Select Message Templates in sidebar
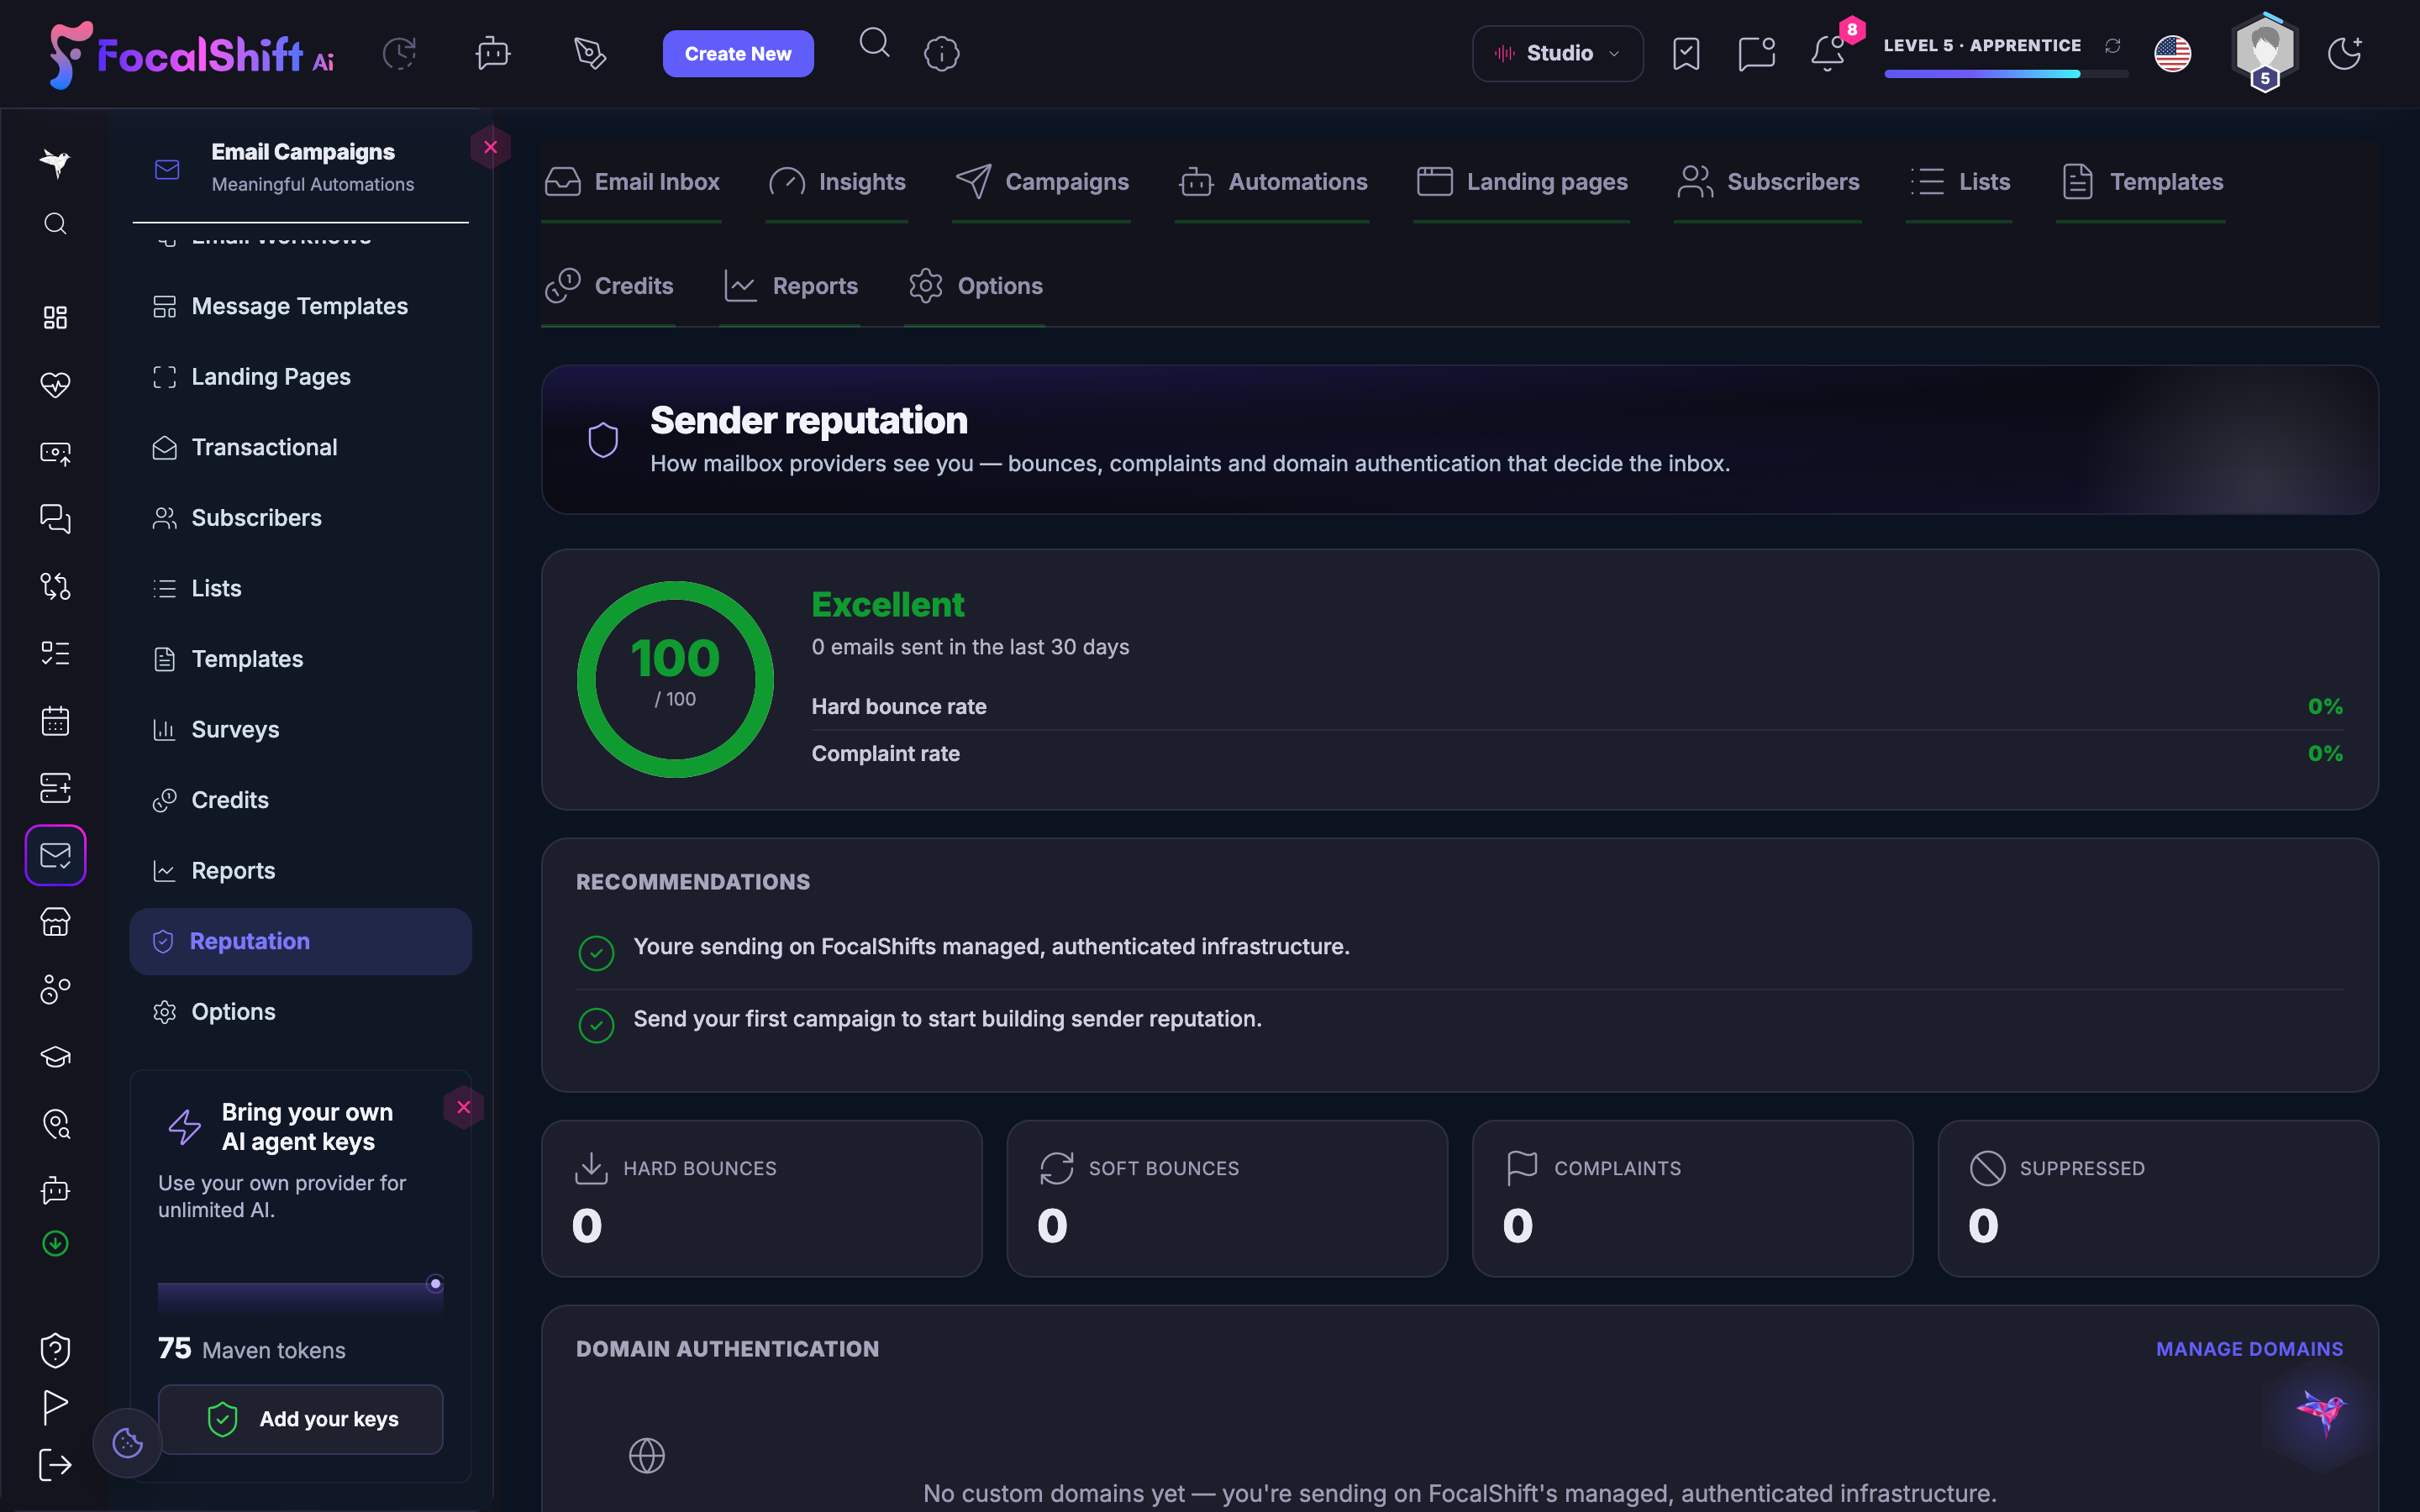 click(300, 306)
